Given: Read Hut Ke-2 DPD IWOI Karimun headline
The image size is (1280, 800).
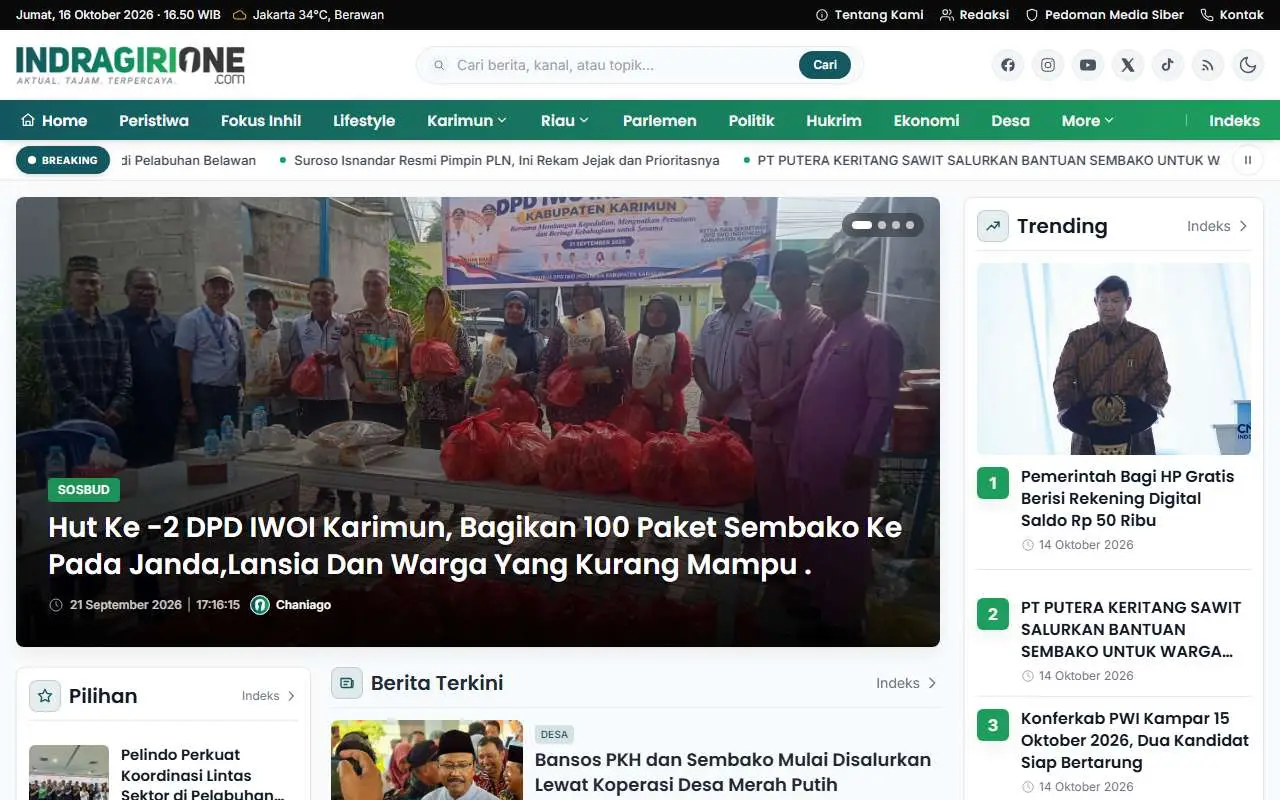Looking at the screenshot, I should pyautogui.click(x=475, y=546).
